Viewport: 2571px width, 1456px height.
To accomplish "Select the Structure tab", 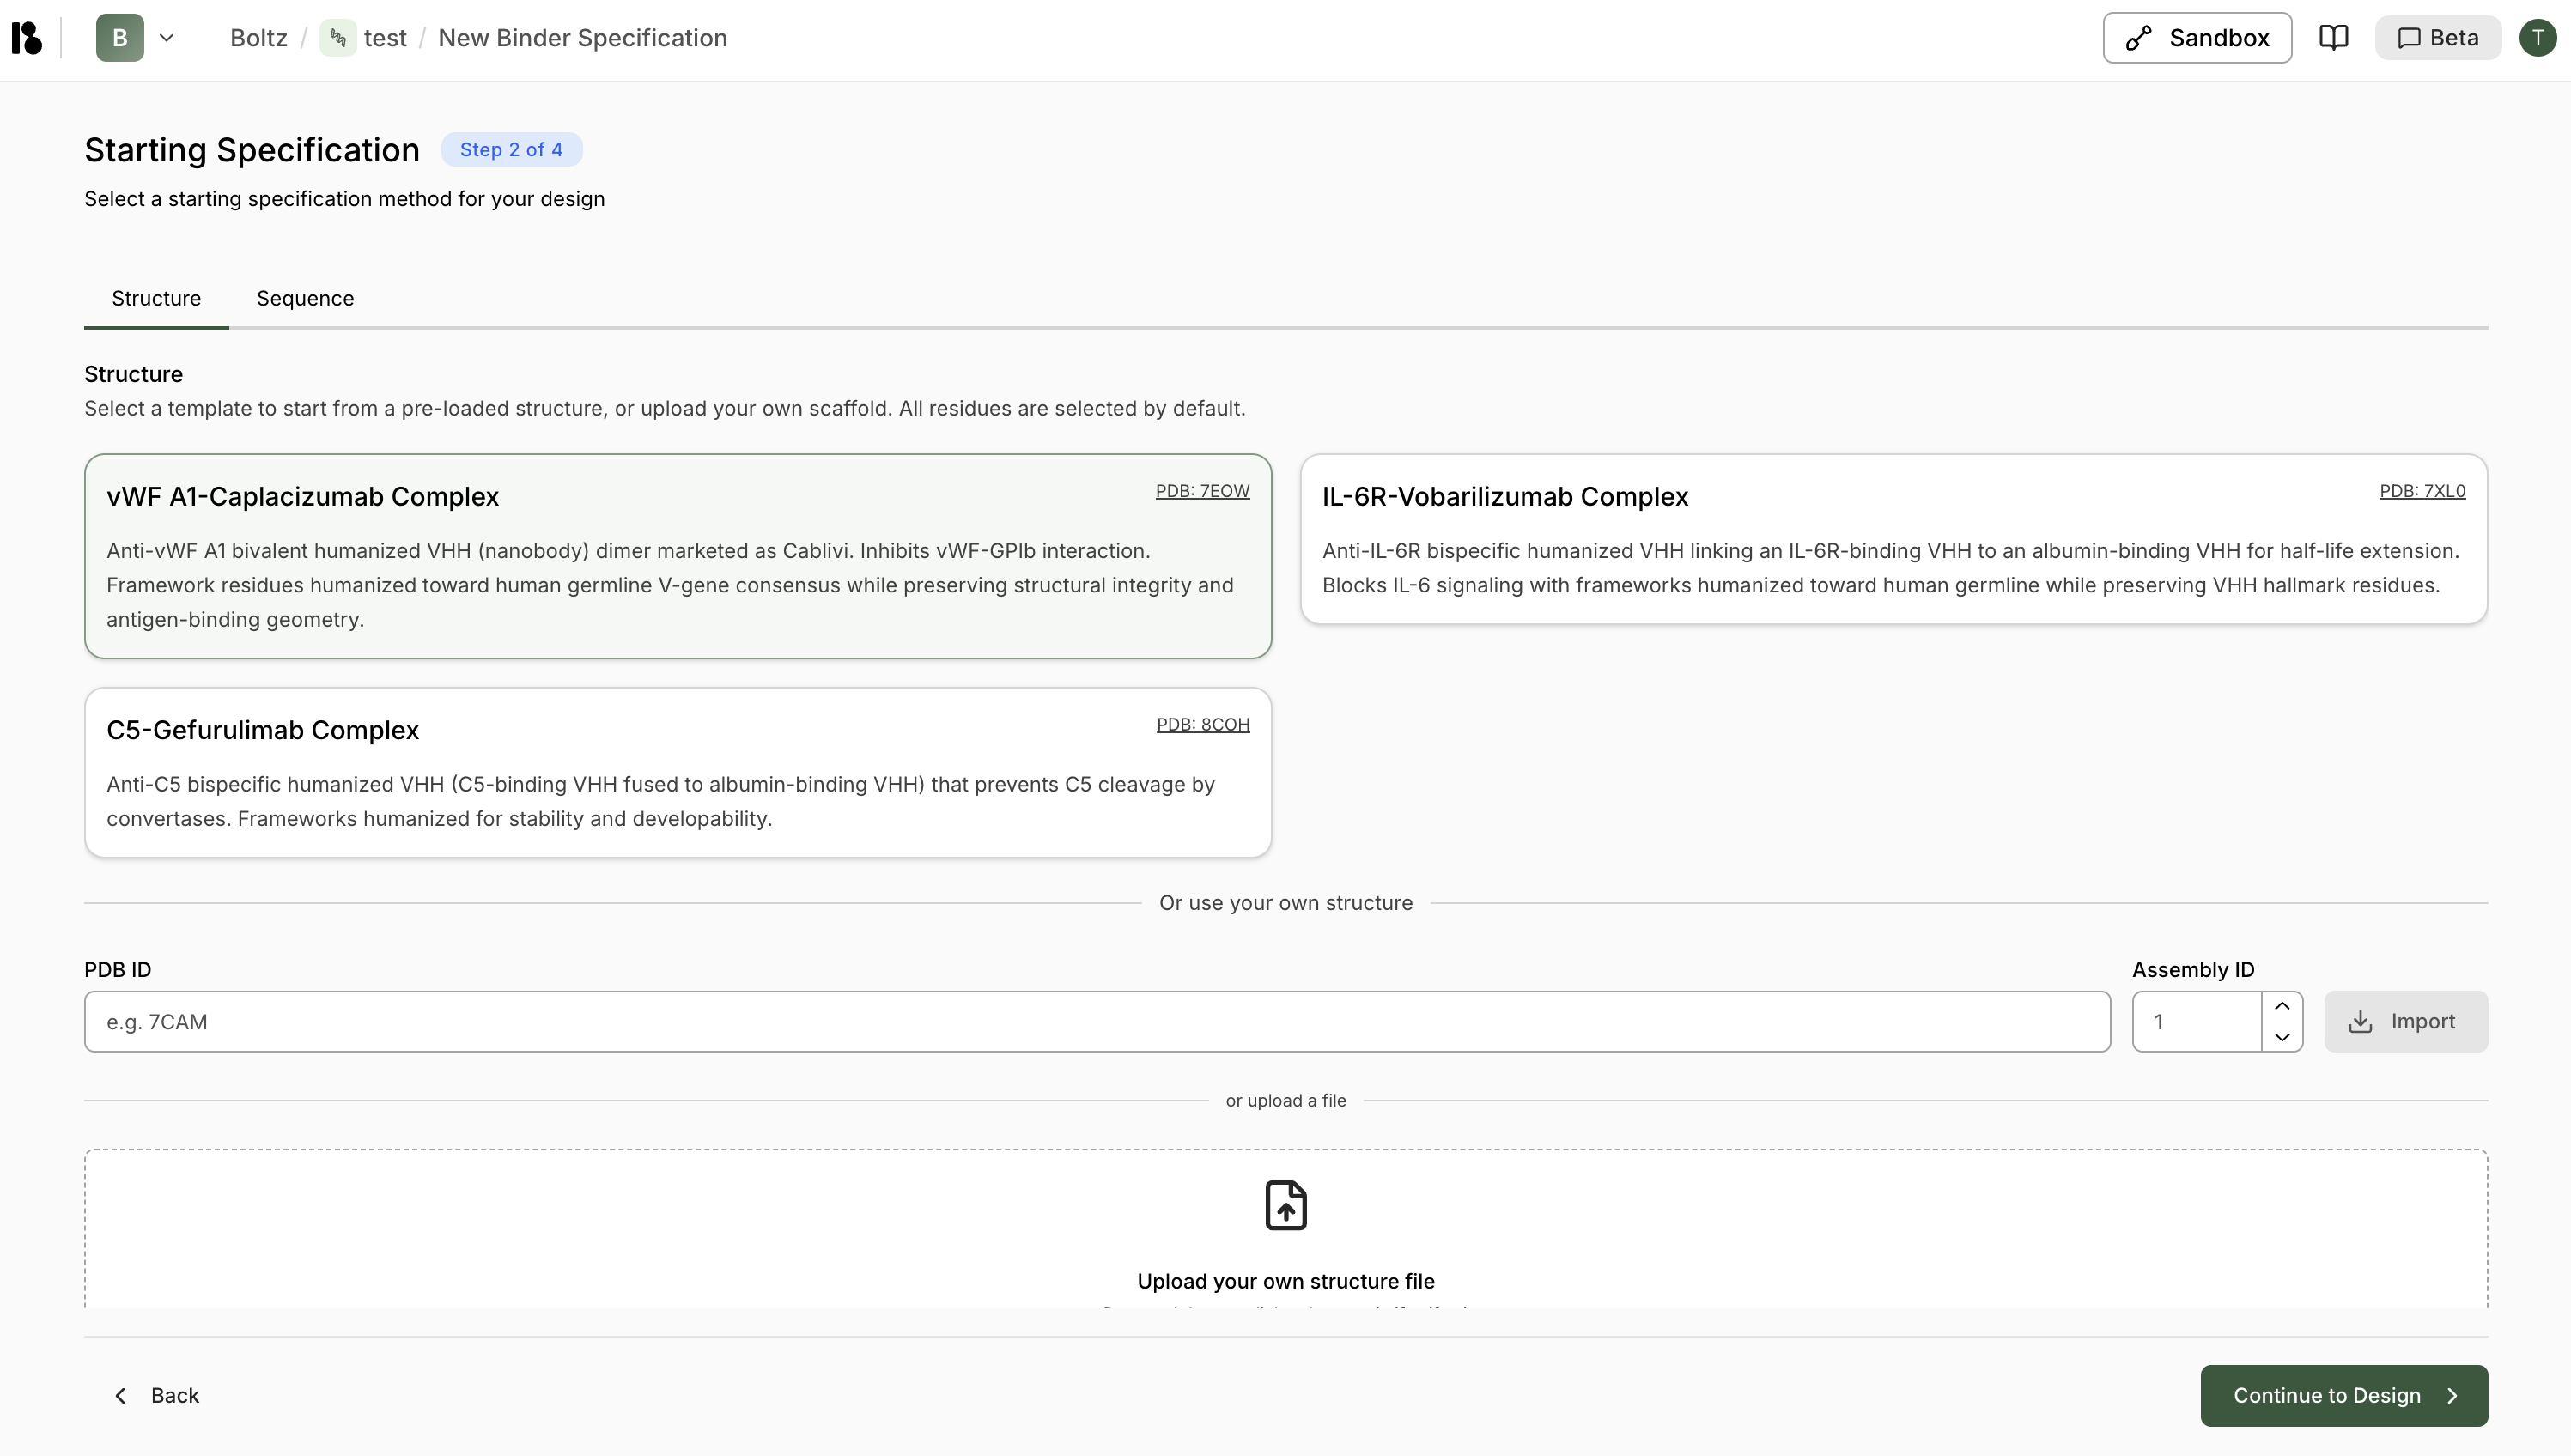I will (x=156, y=298).
